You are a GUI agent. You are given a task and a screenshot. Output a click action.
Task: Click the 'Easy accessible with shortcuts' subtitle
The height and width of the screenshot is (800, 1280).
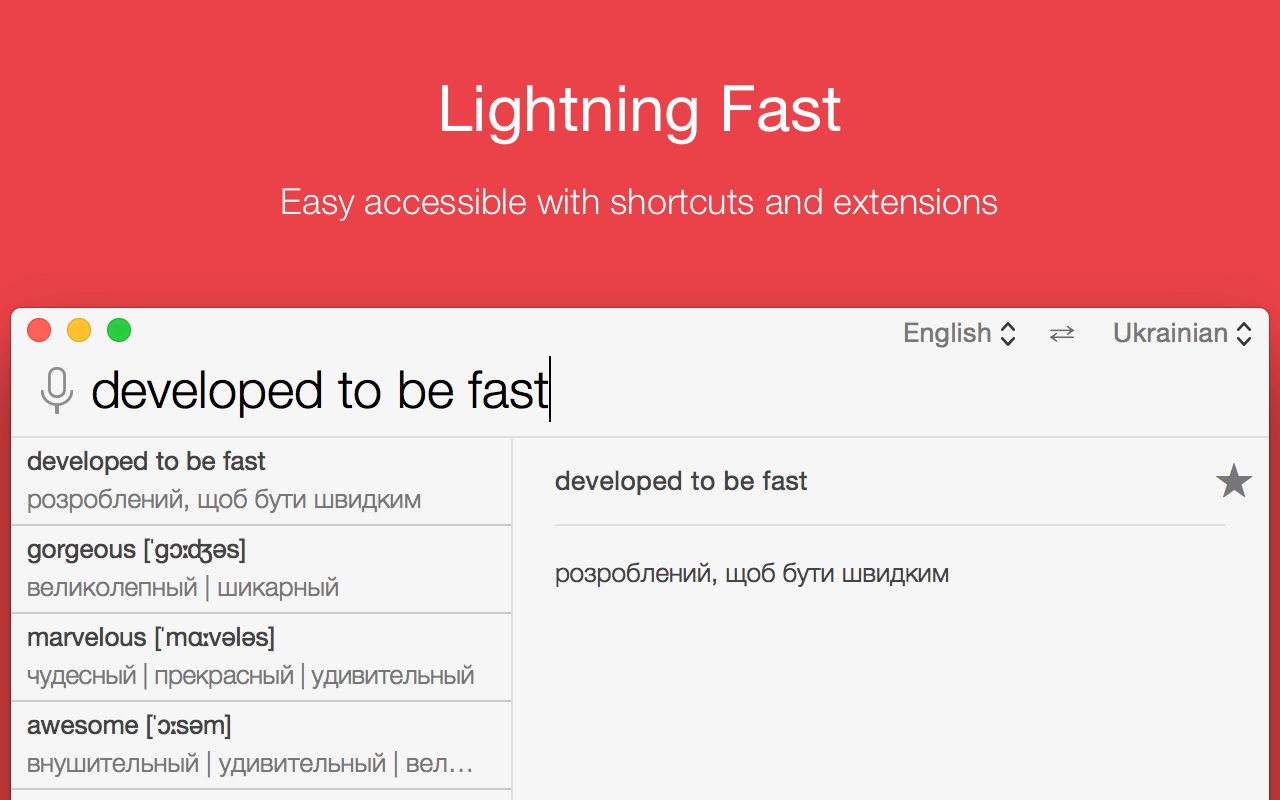[639, 202]
